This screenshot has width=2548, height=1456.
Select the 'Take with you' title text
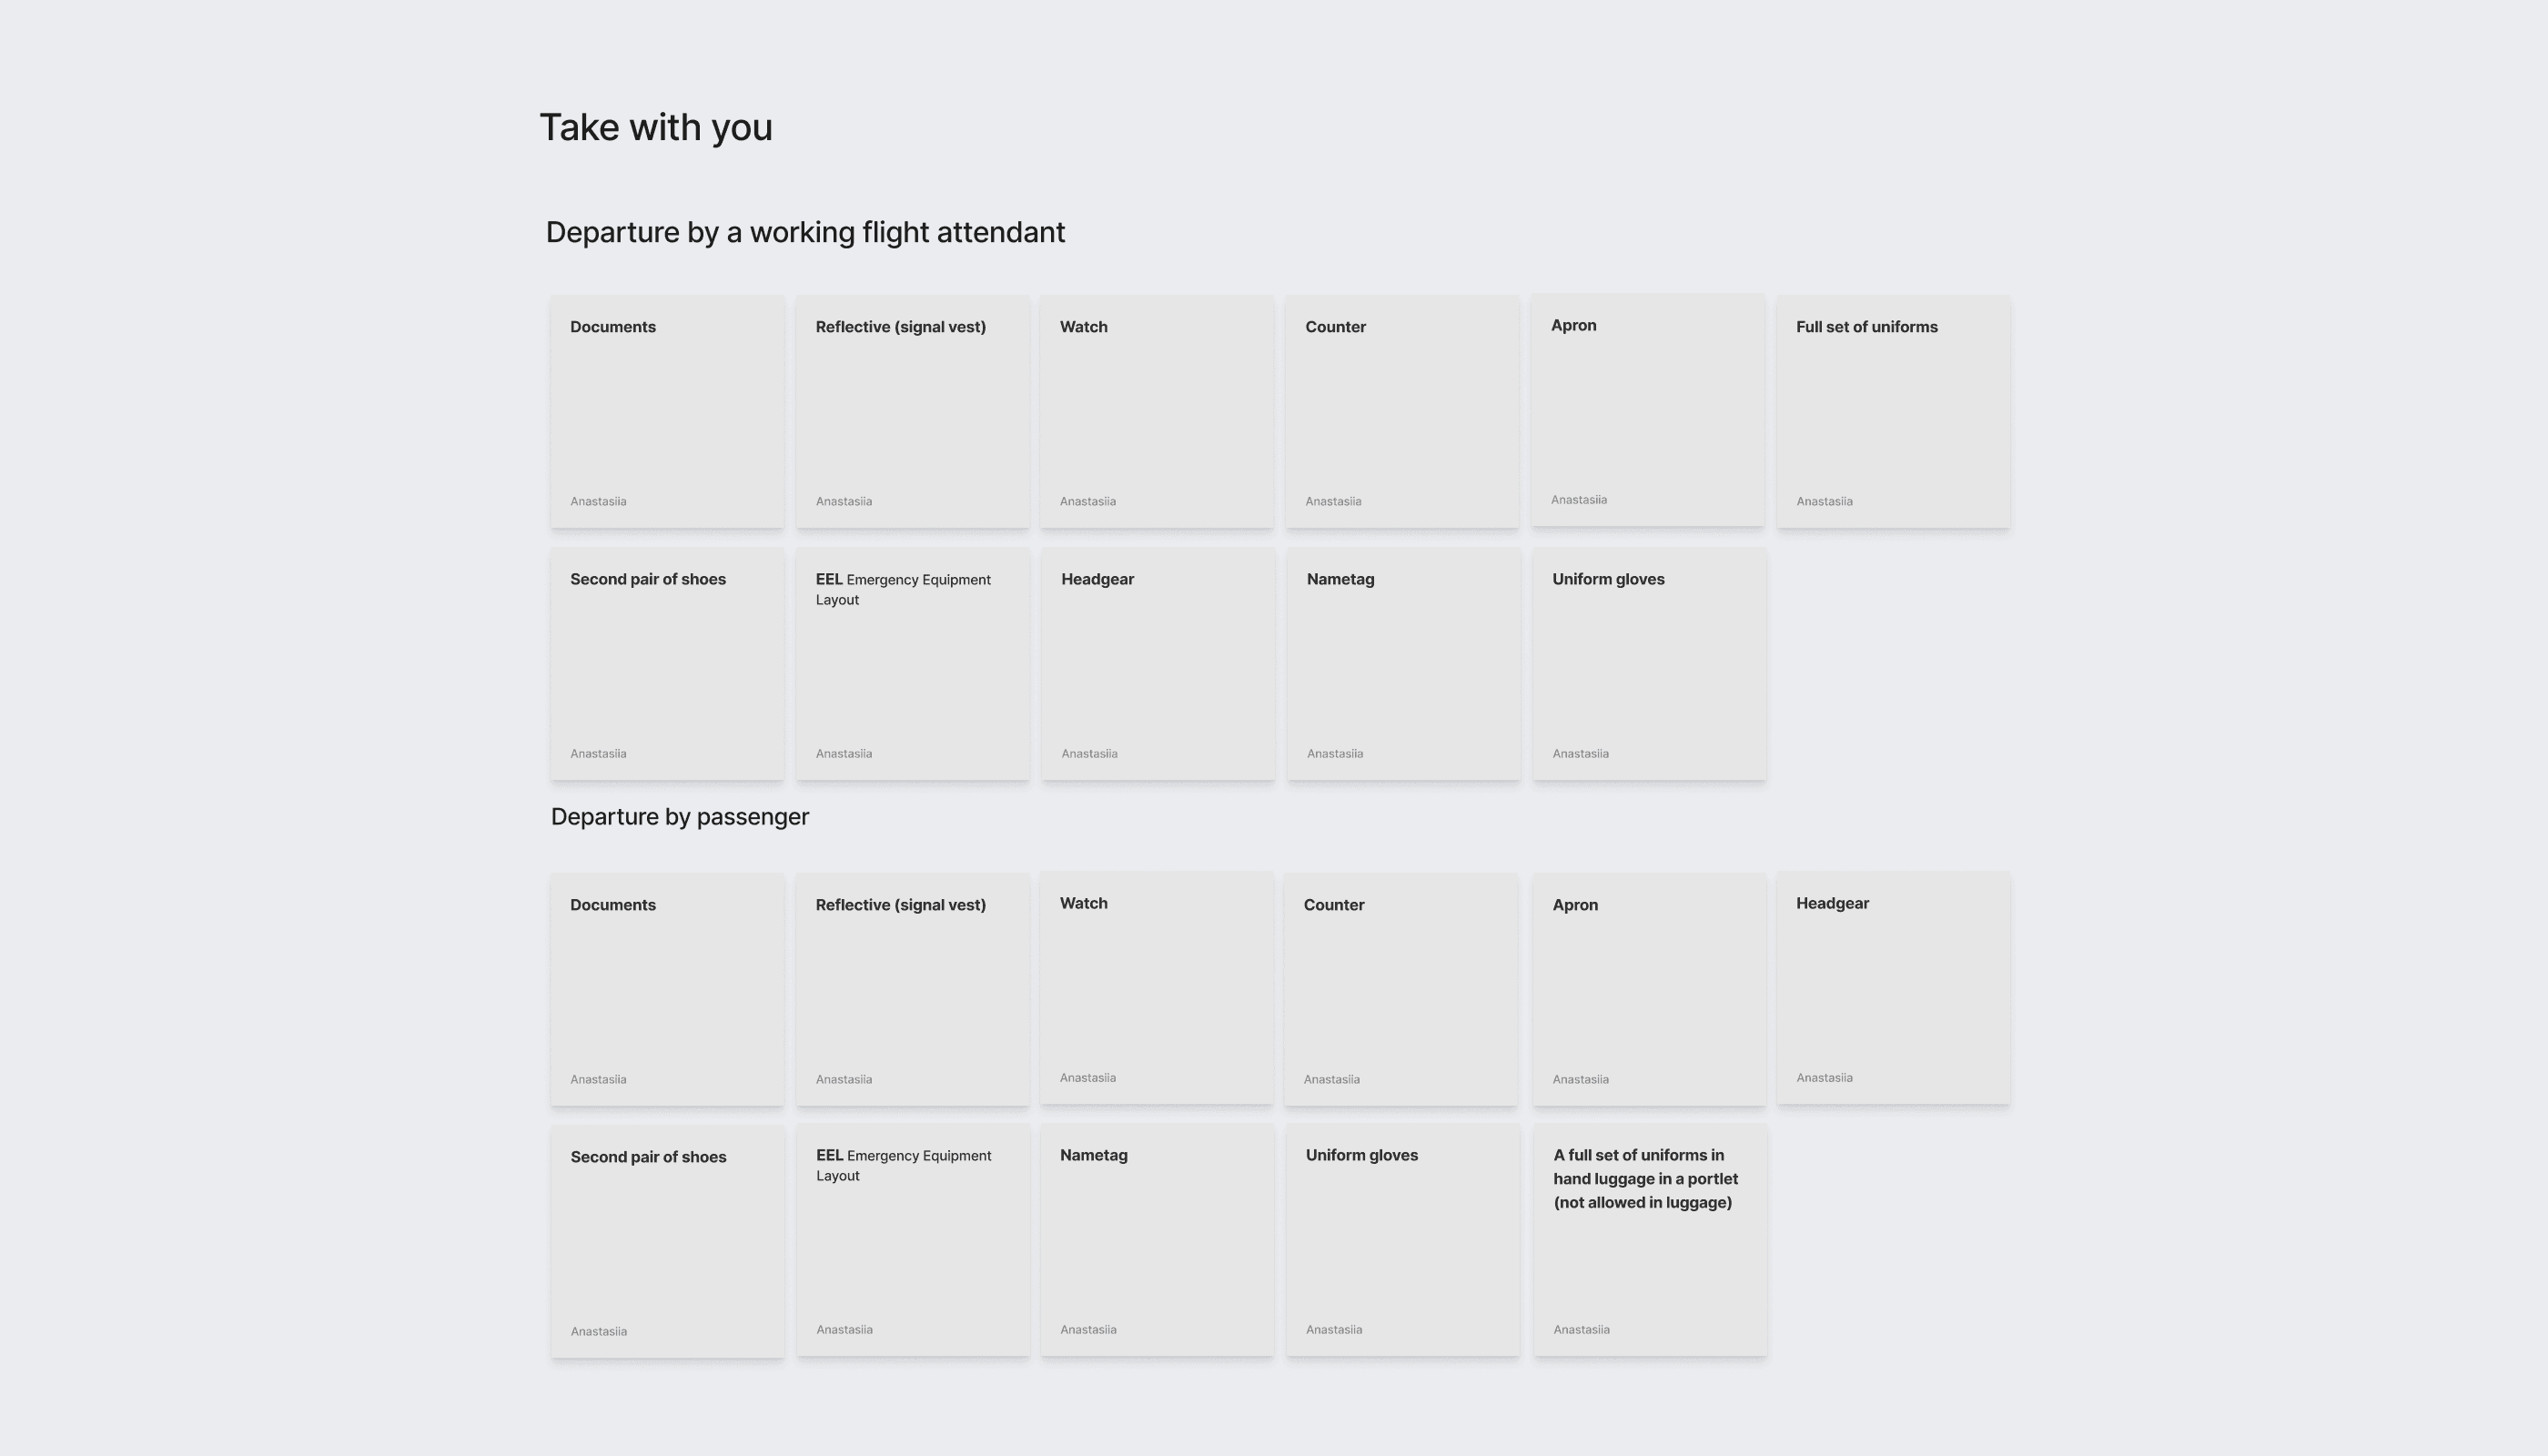(x=656, y=128)
